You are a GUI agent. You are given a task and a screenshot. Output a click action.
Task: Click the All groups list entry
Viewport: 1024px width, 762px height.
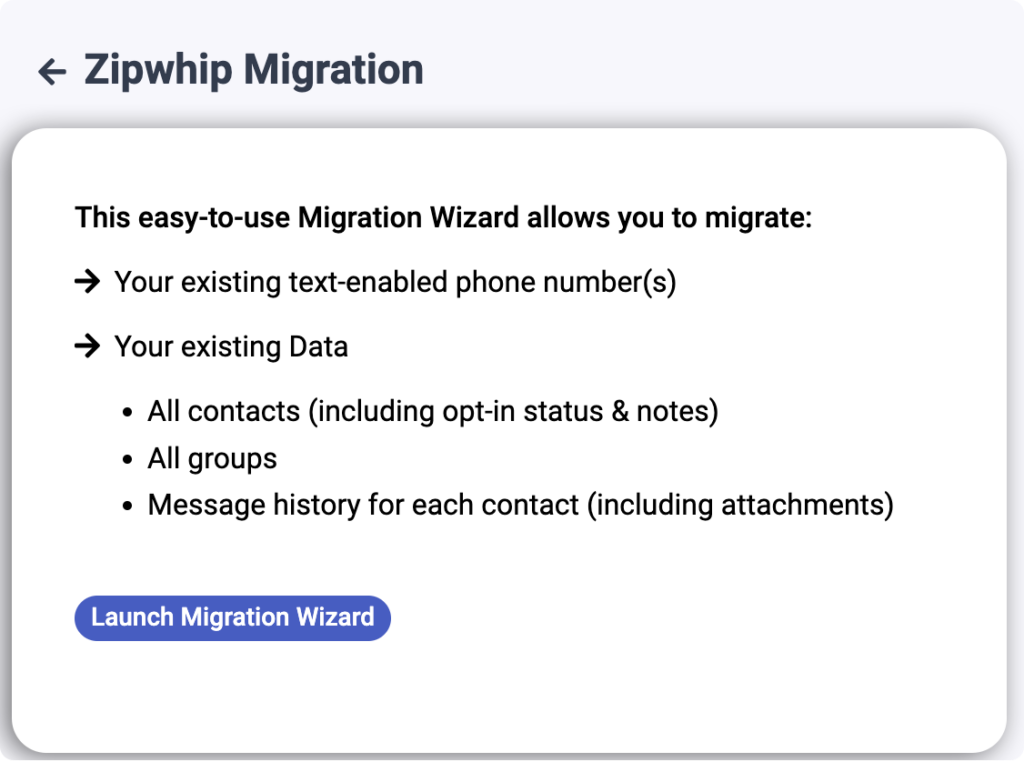coord(212,458)
